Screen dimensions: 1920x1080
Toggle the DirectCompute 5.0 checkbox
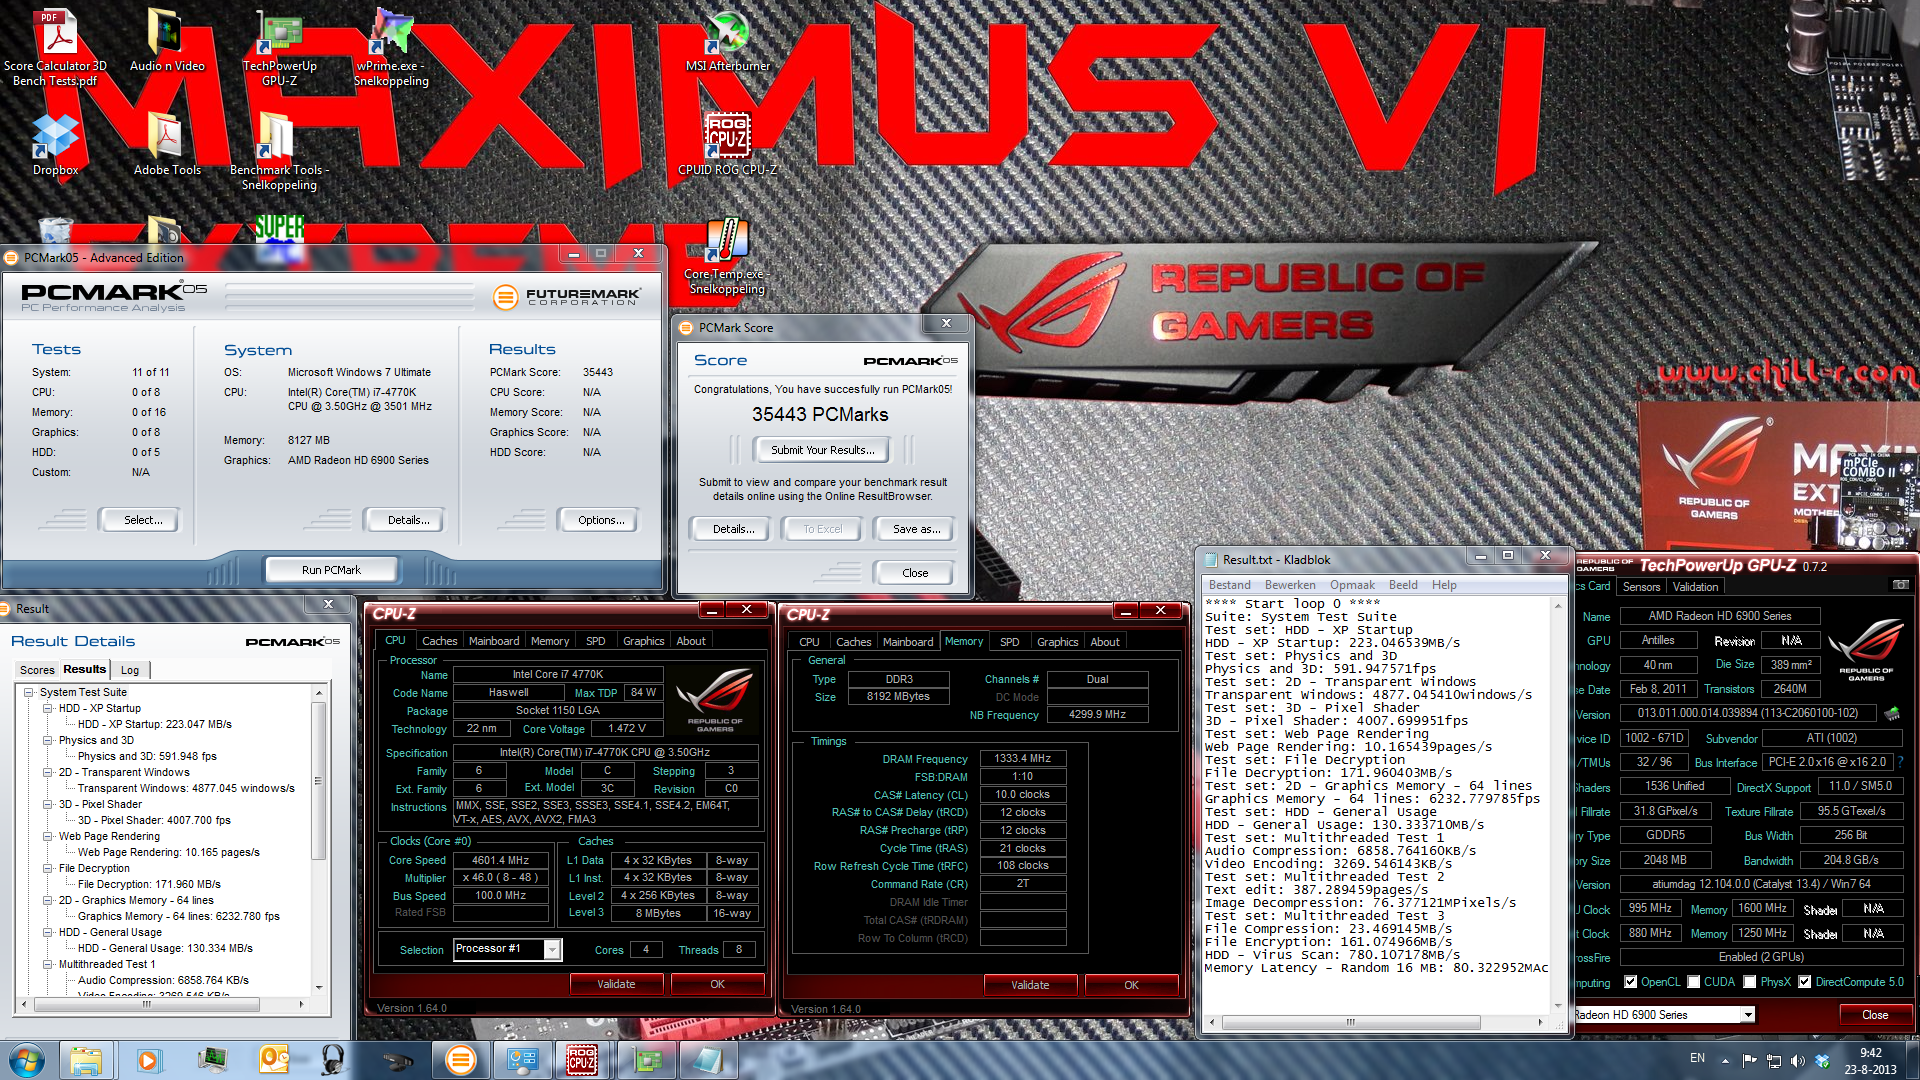coord(1805,982)
